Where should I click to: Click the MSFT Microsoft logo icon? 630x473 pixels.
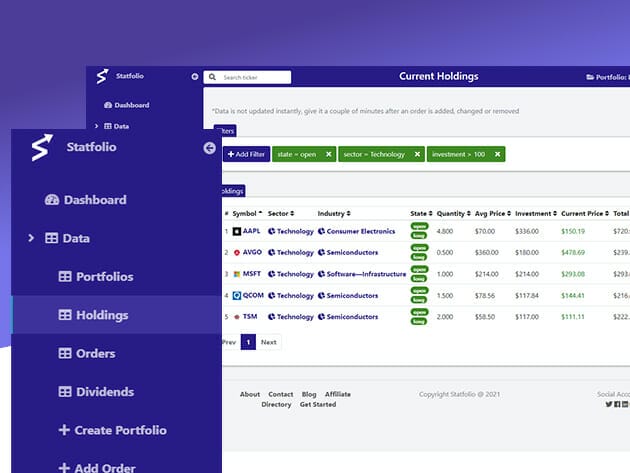(x=236, y=274)
